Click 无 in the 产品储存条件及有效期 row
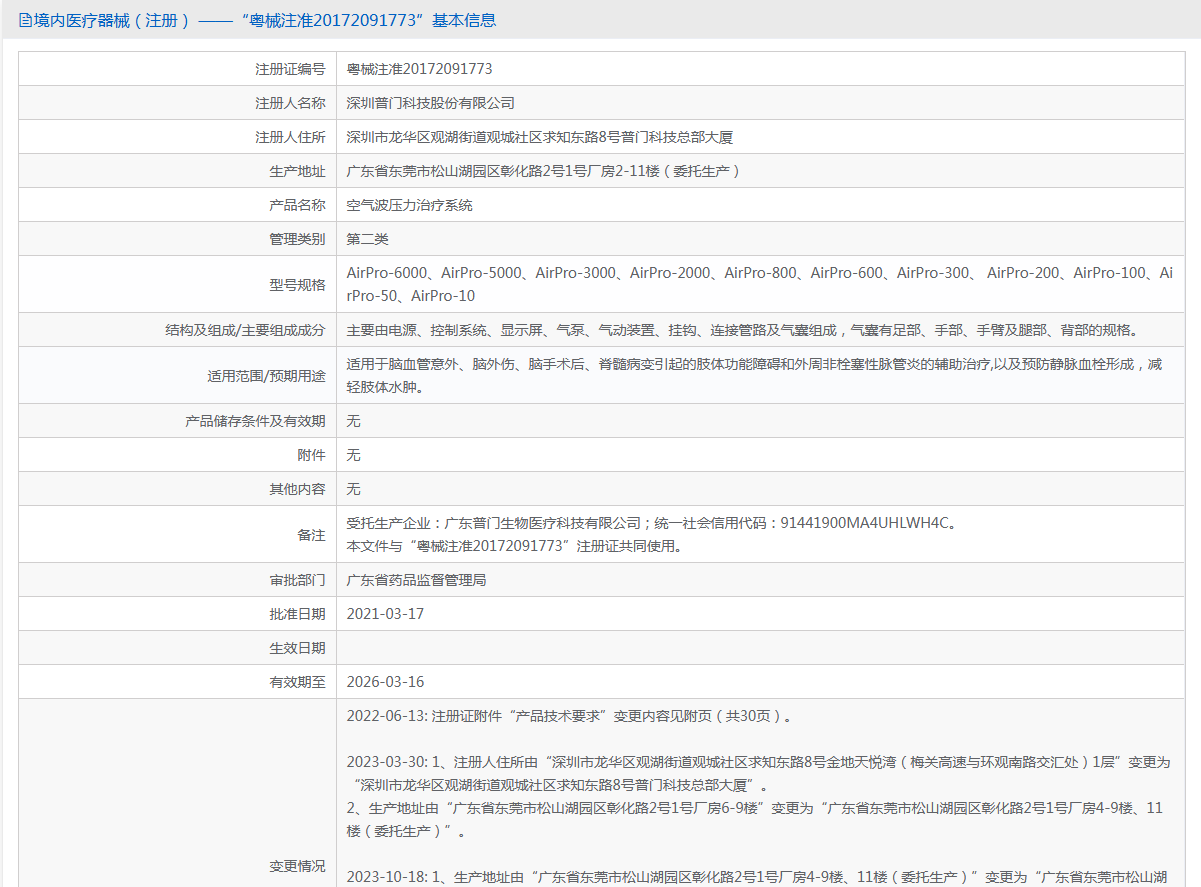 click(x=353, y=421)
